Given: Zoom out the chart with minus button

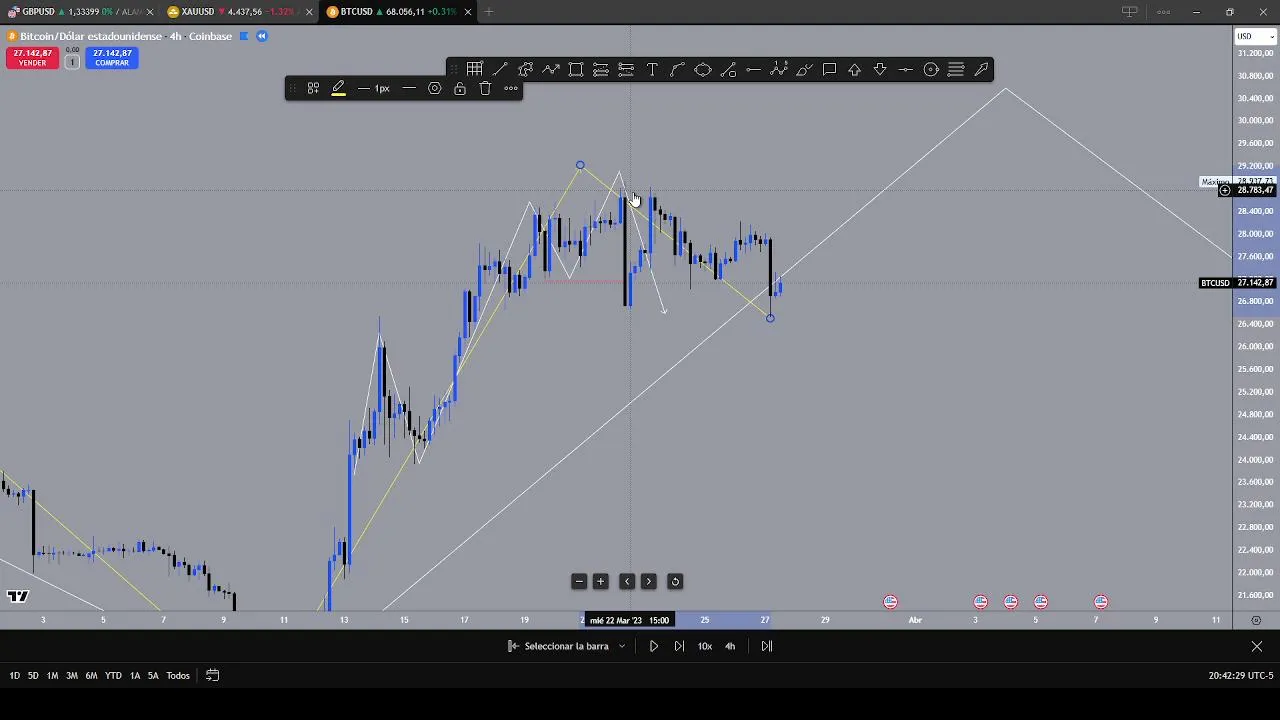Looking at the screenshot, I should click(x=579, y=581).
